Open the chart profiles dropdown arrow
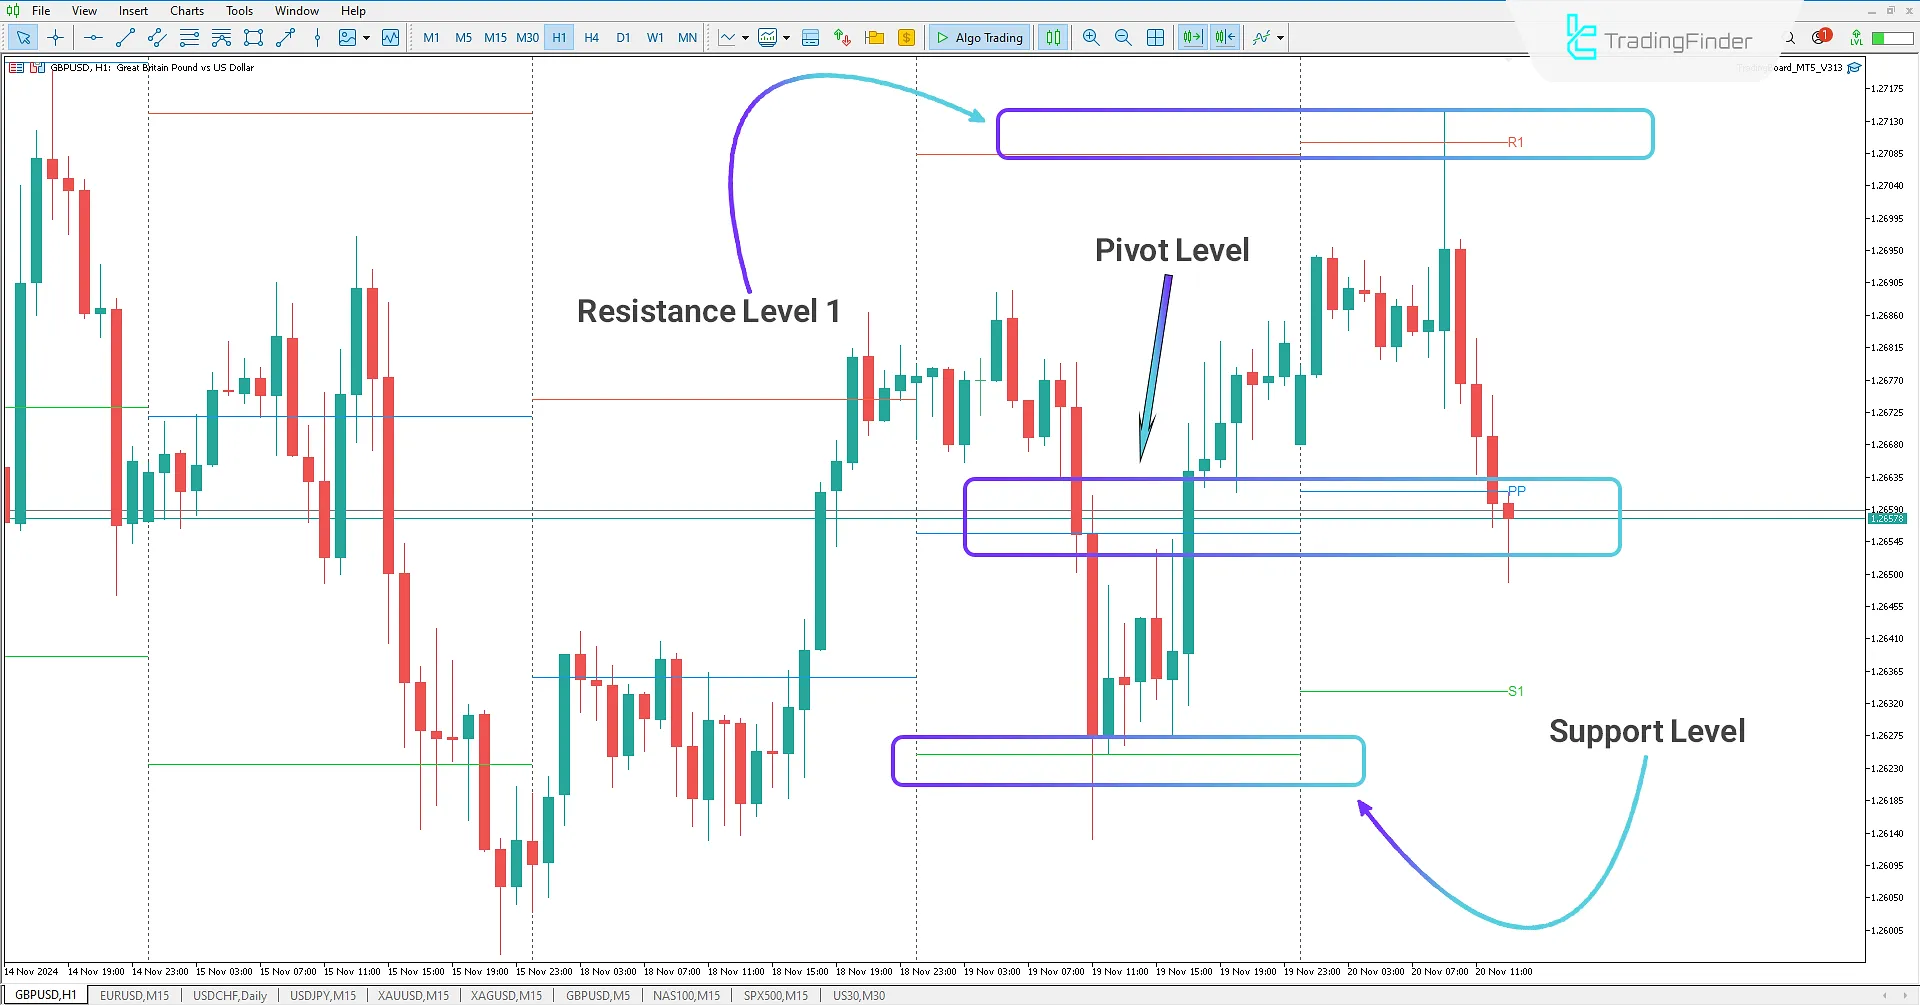The width and height of the screenshot is (1920, 1005). point(787,37)
